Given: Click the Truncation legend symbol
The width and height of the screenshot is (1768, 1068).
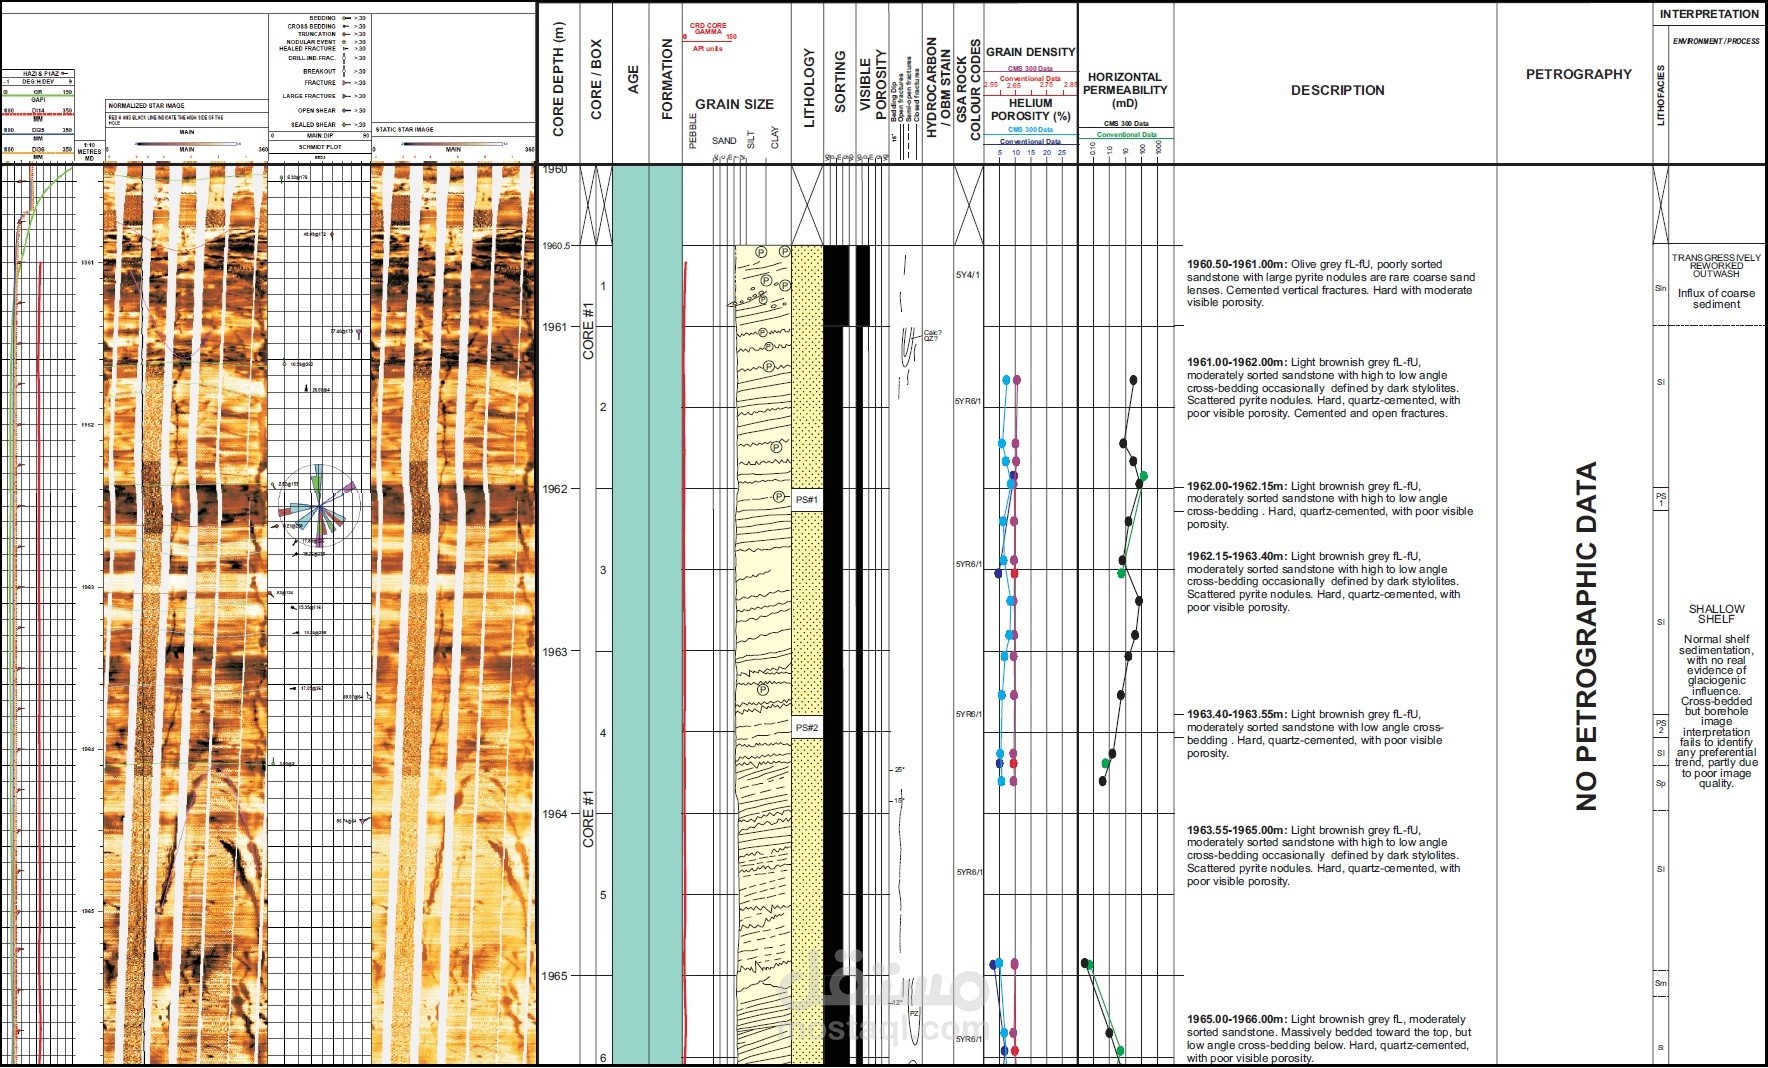Looking at the screenshot, I should pos(345,34).
